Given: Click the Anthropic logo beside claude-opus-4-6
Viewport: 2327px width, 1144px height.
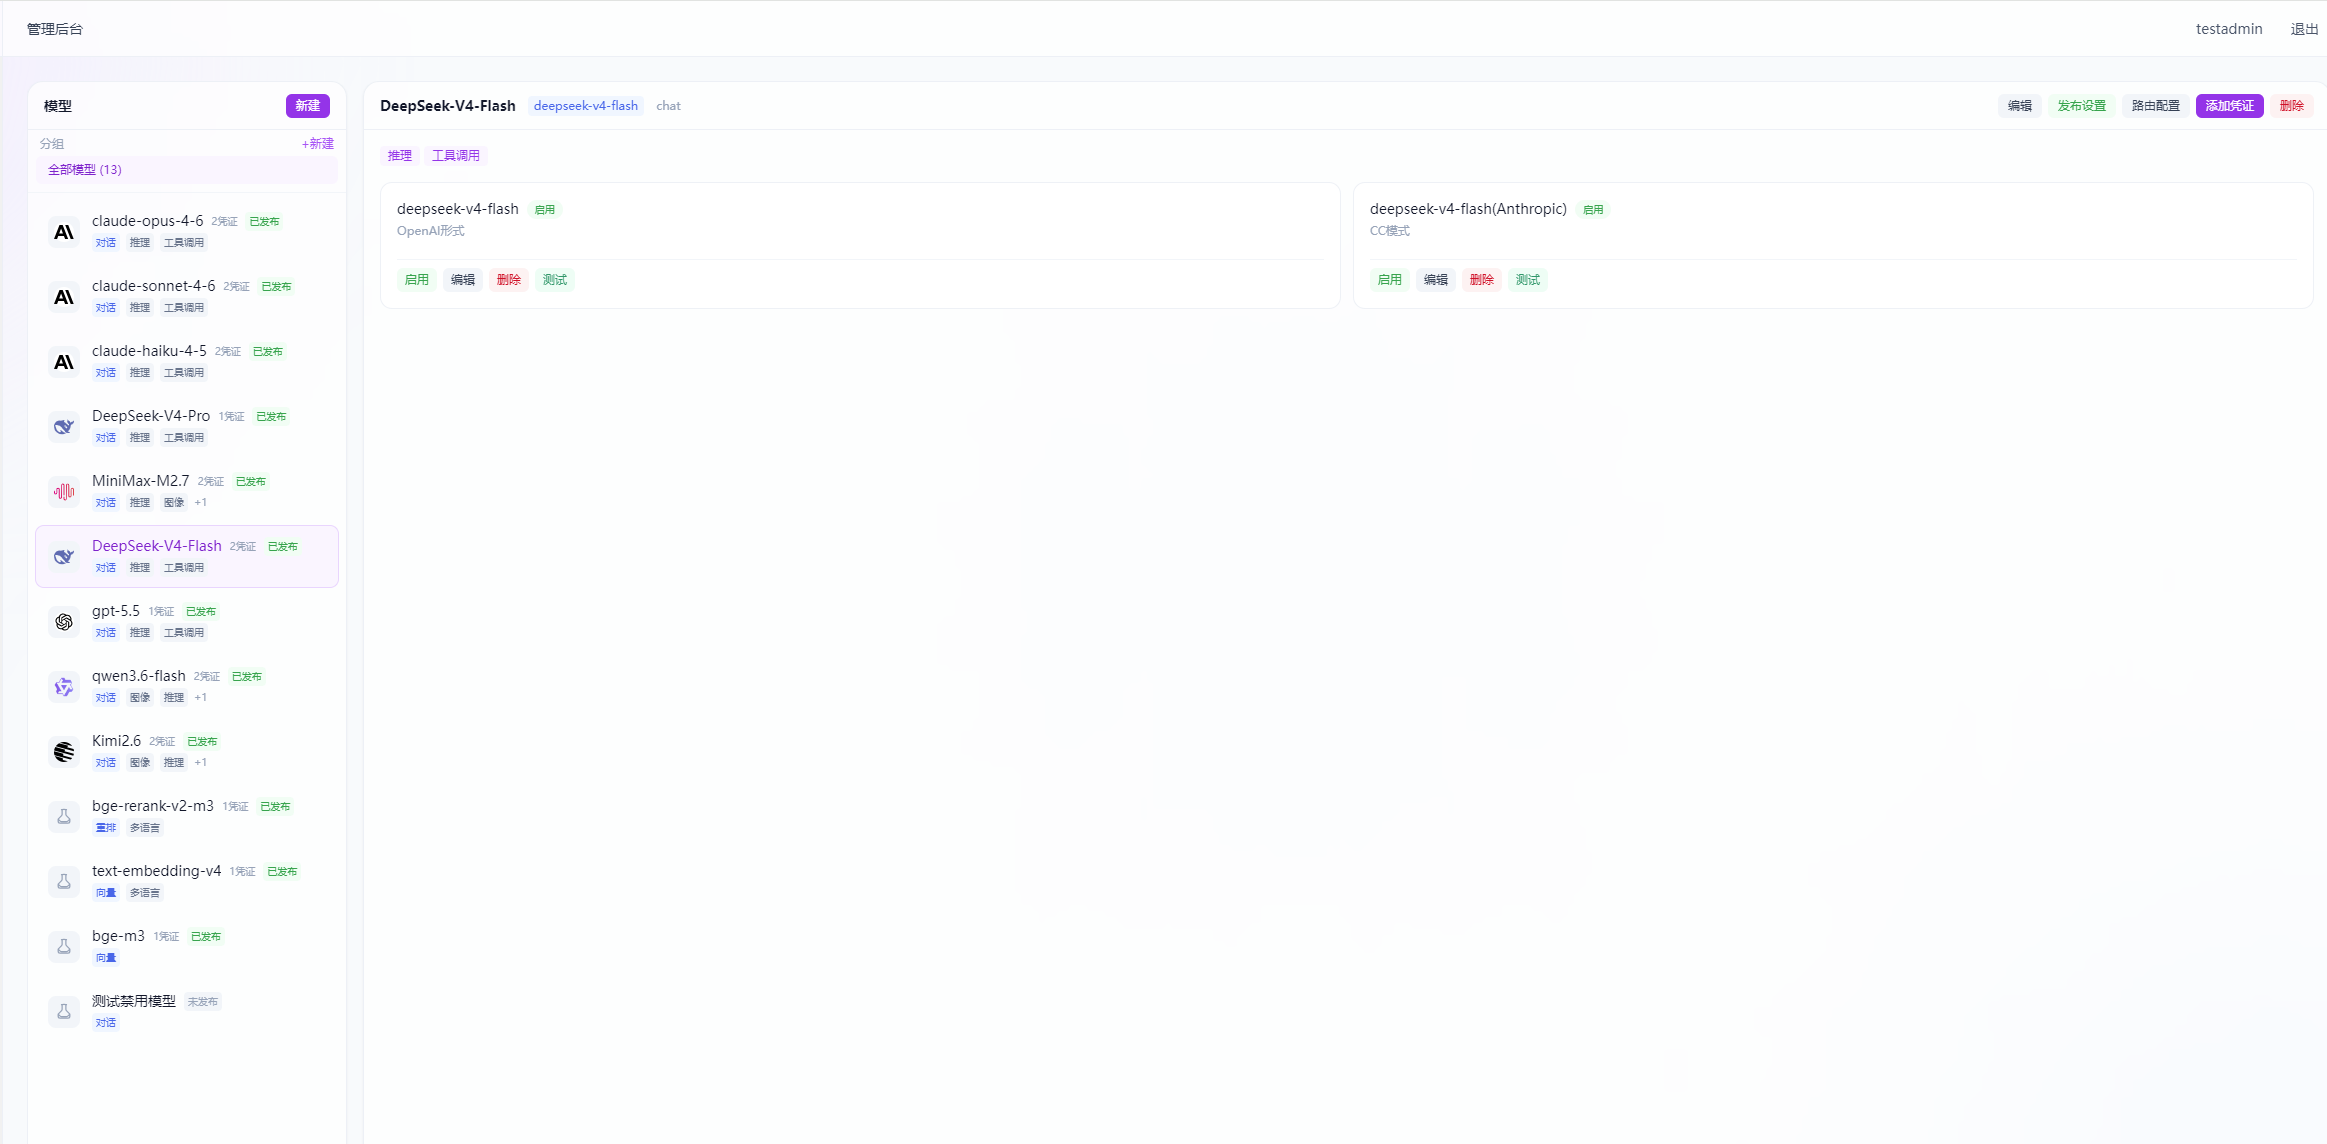Looking at the screenshot, I should click(64, 232).
